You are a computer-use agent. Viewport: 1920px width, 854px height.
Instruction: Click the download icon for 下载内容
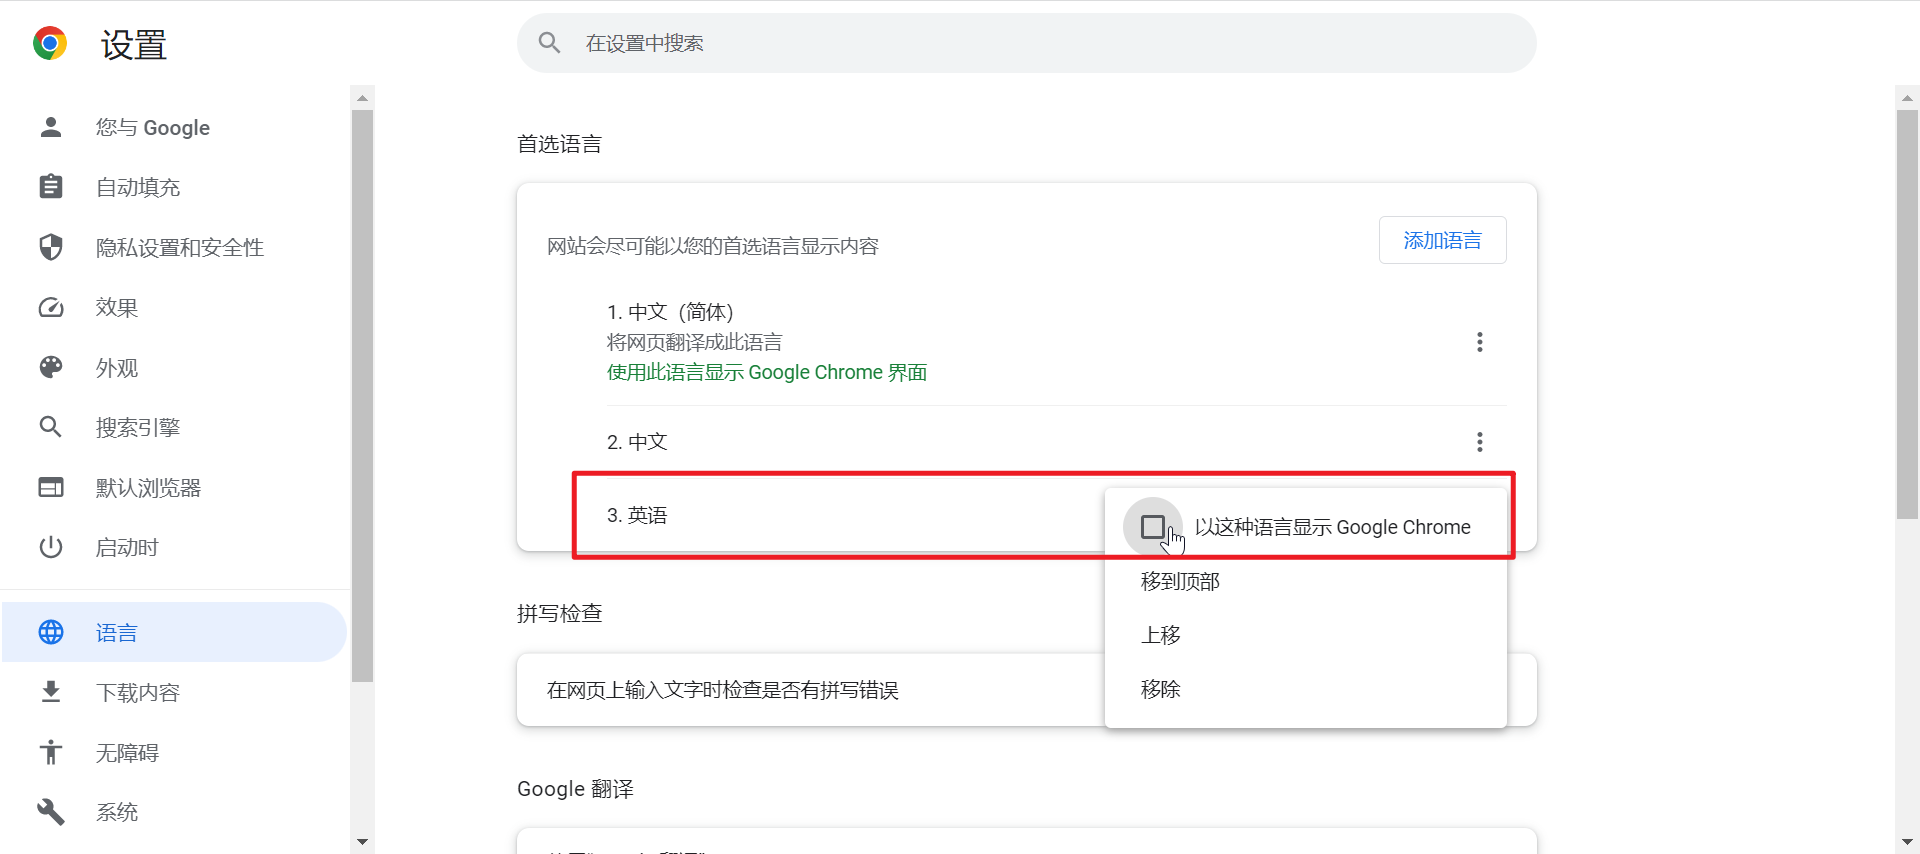tap(51, 692)
